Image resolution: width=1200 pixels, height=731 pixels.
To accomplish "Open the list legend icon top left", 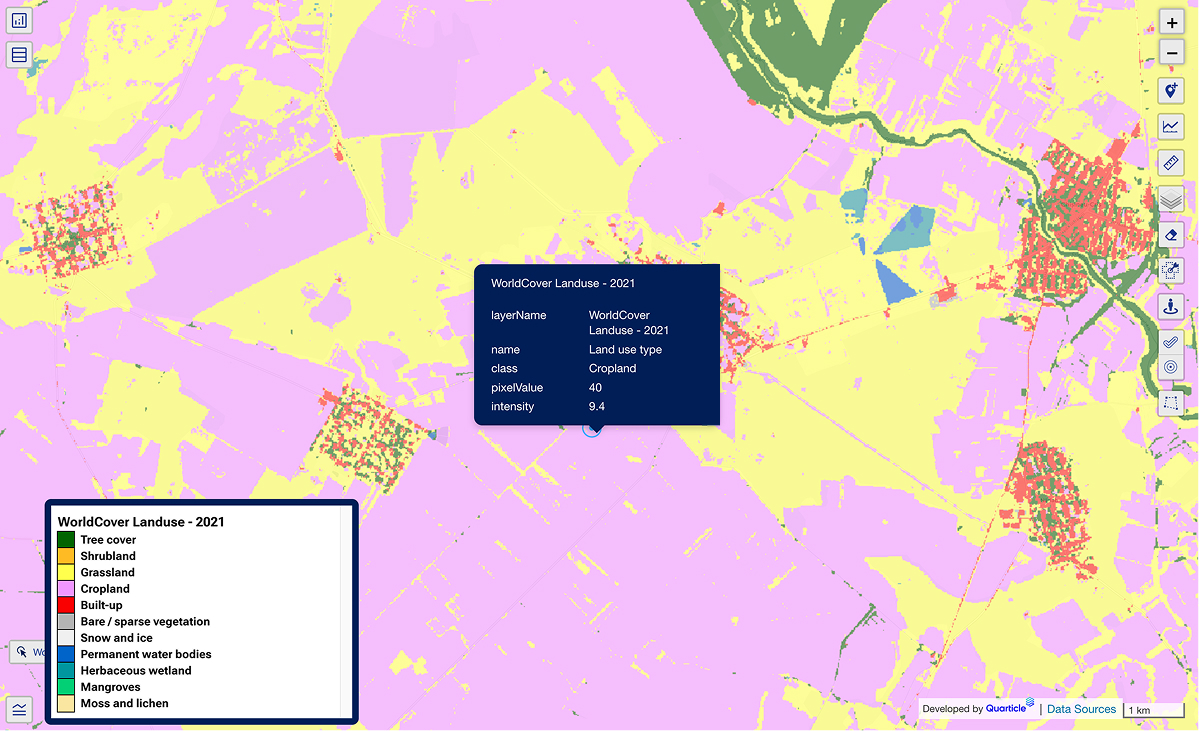I will [x=19, y=54].
